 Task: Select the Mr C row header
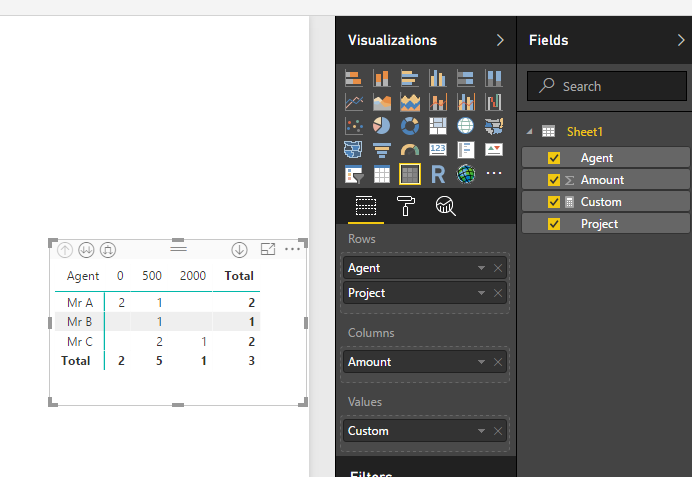(x=79, y=342)
